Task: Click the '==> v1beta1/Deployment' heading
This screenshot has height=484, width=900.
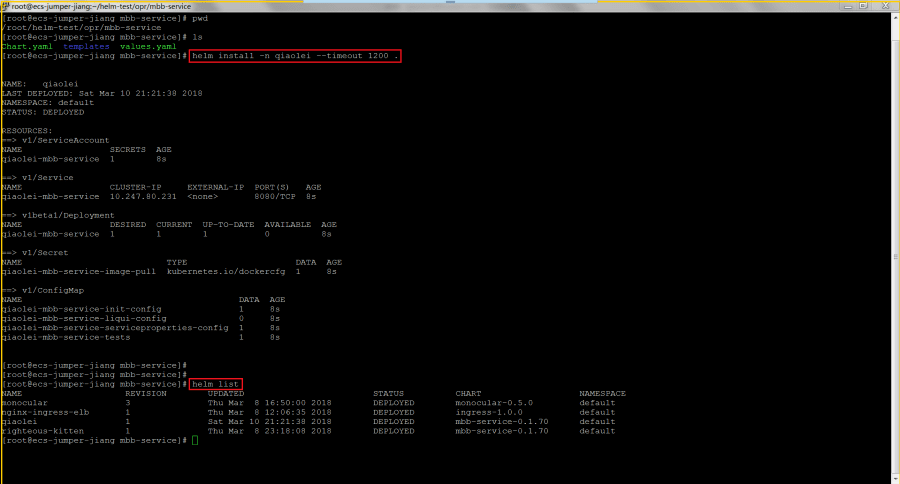Action: click(58, 215)
